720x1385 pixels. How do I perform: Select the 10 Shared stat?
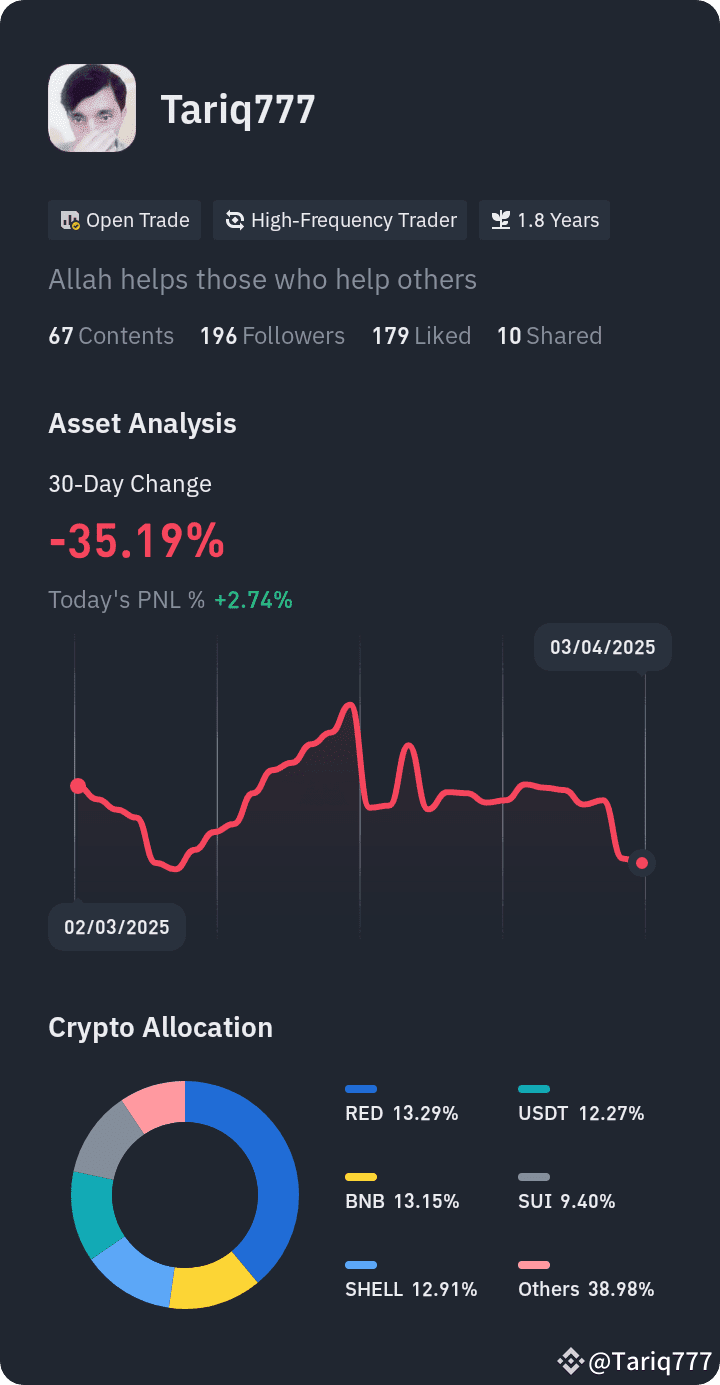[549, 336]
